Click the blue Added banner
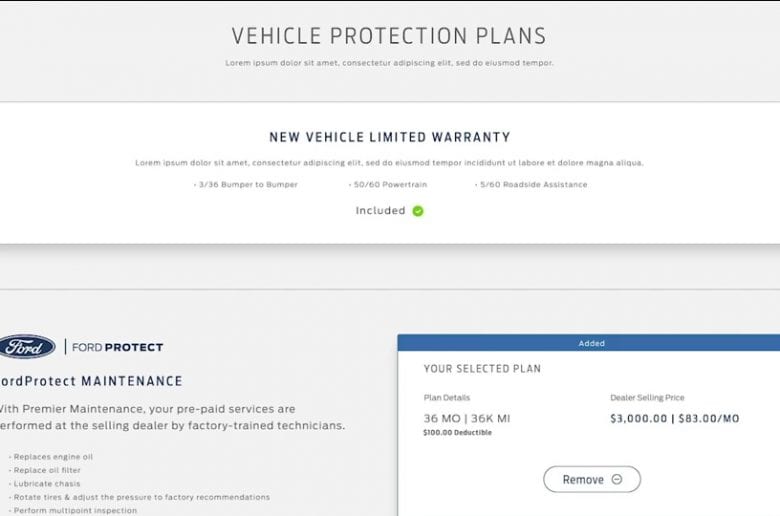The height and width of the screenshot is (516, 780). point(589,343)
